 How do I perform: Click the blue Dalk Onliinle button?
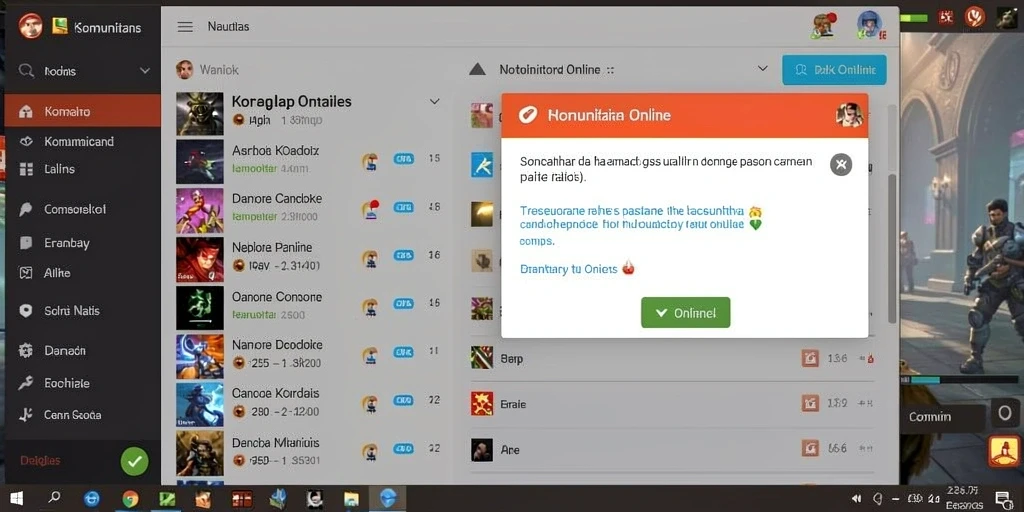coord(834,70)
